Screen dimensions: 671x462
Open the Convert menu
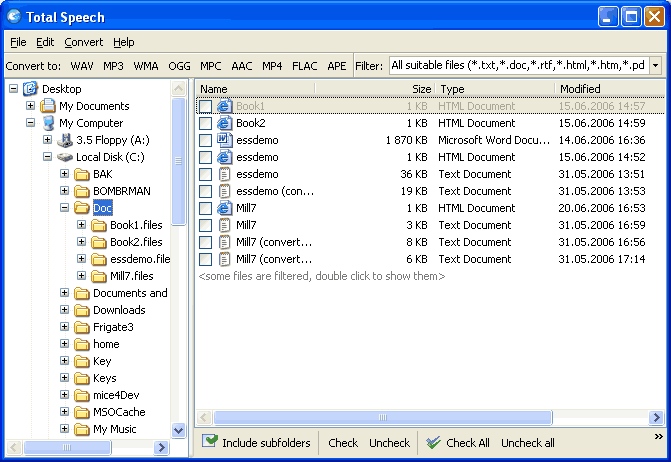[x=83, y=42]
